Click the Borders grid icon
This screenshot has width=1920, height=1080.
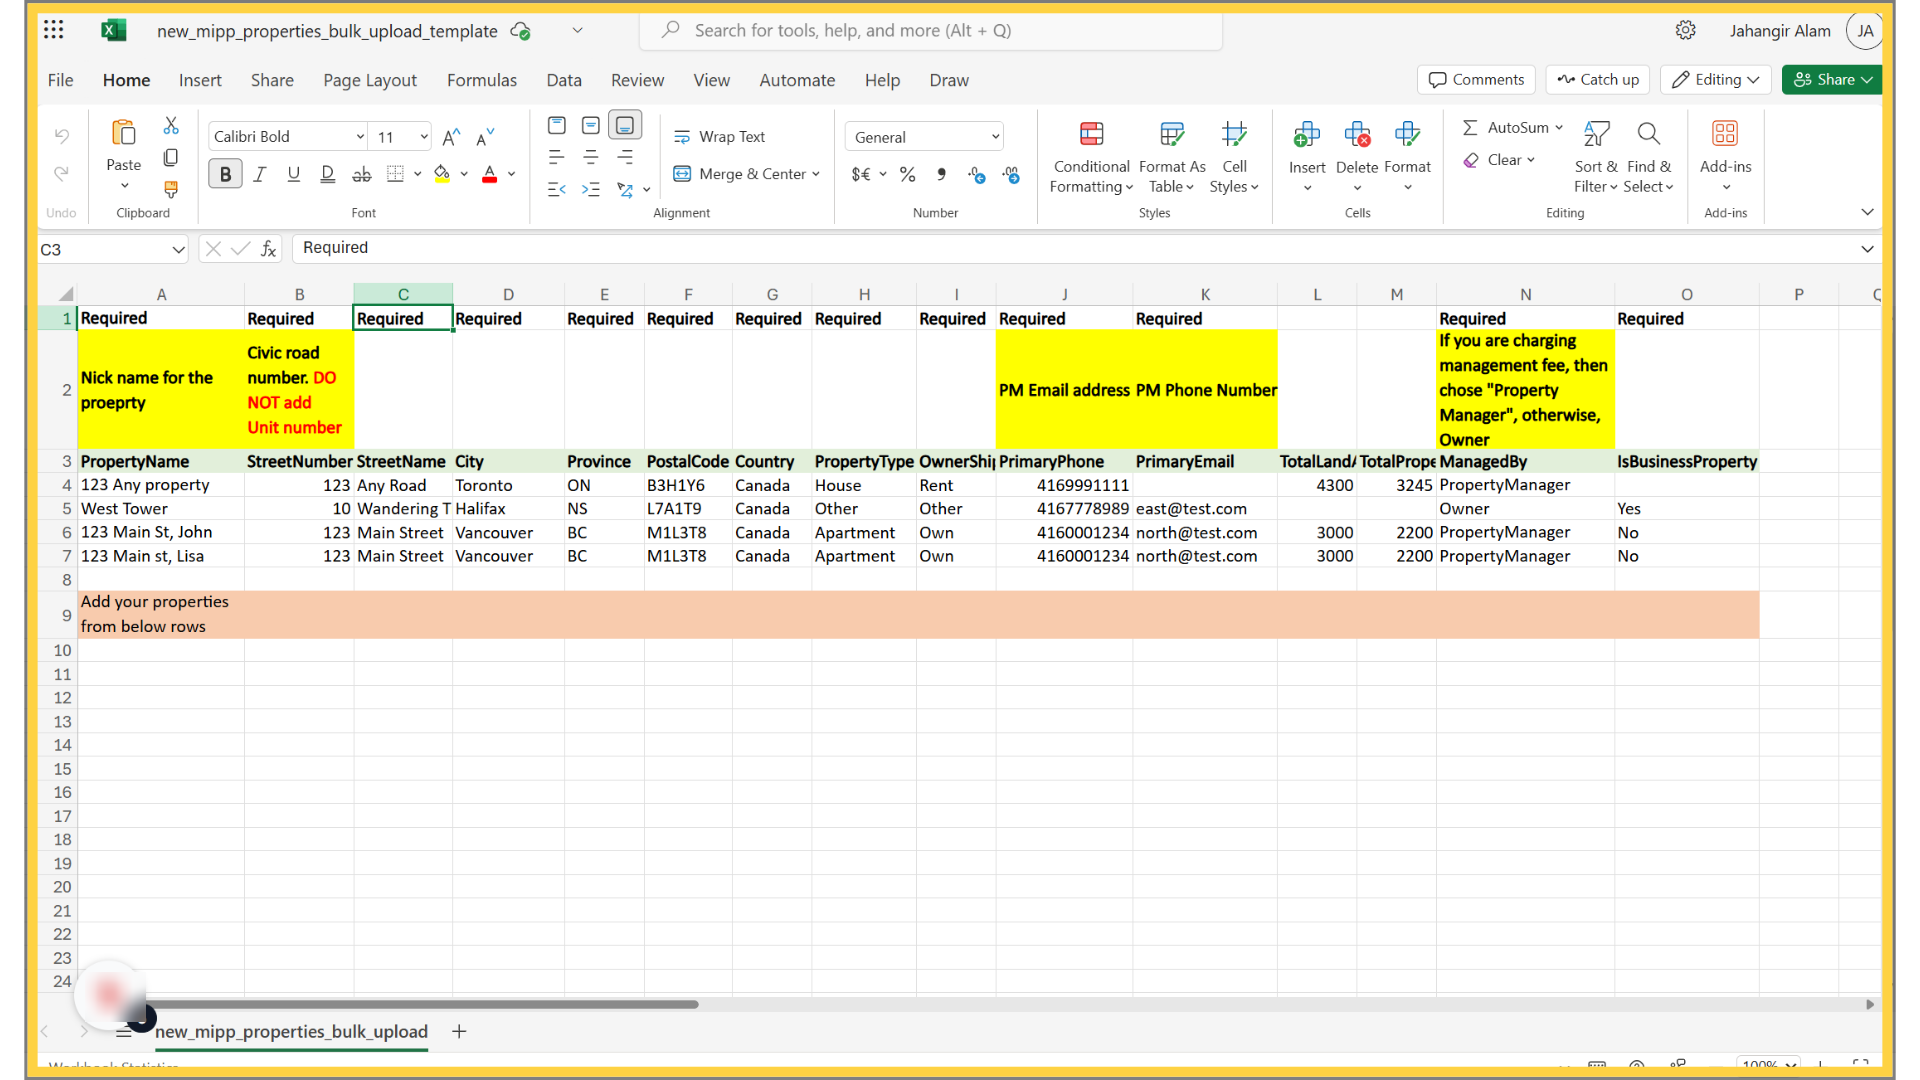(x=396, y=174)
